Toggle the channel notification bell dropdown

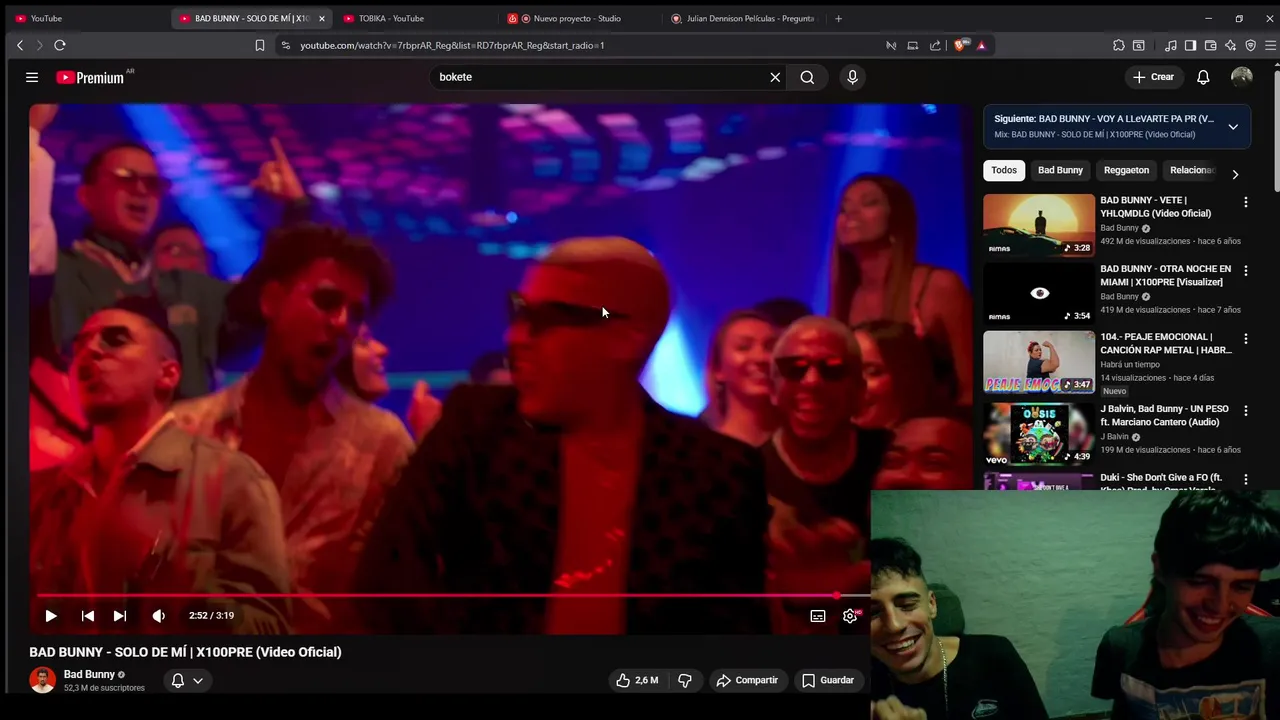tap(187, 680)
